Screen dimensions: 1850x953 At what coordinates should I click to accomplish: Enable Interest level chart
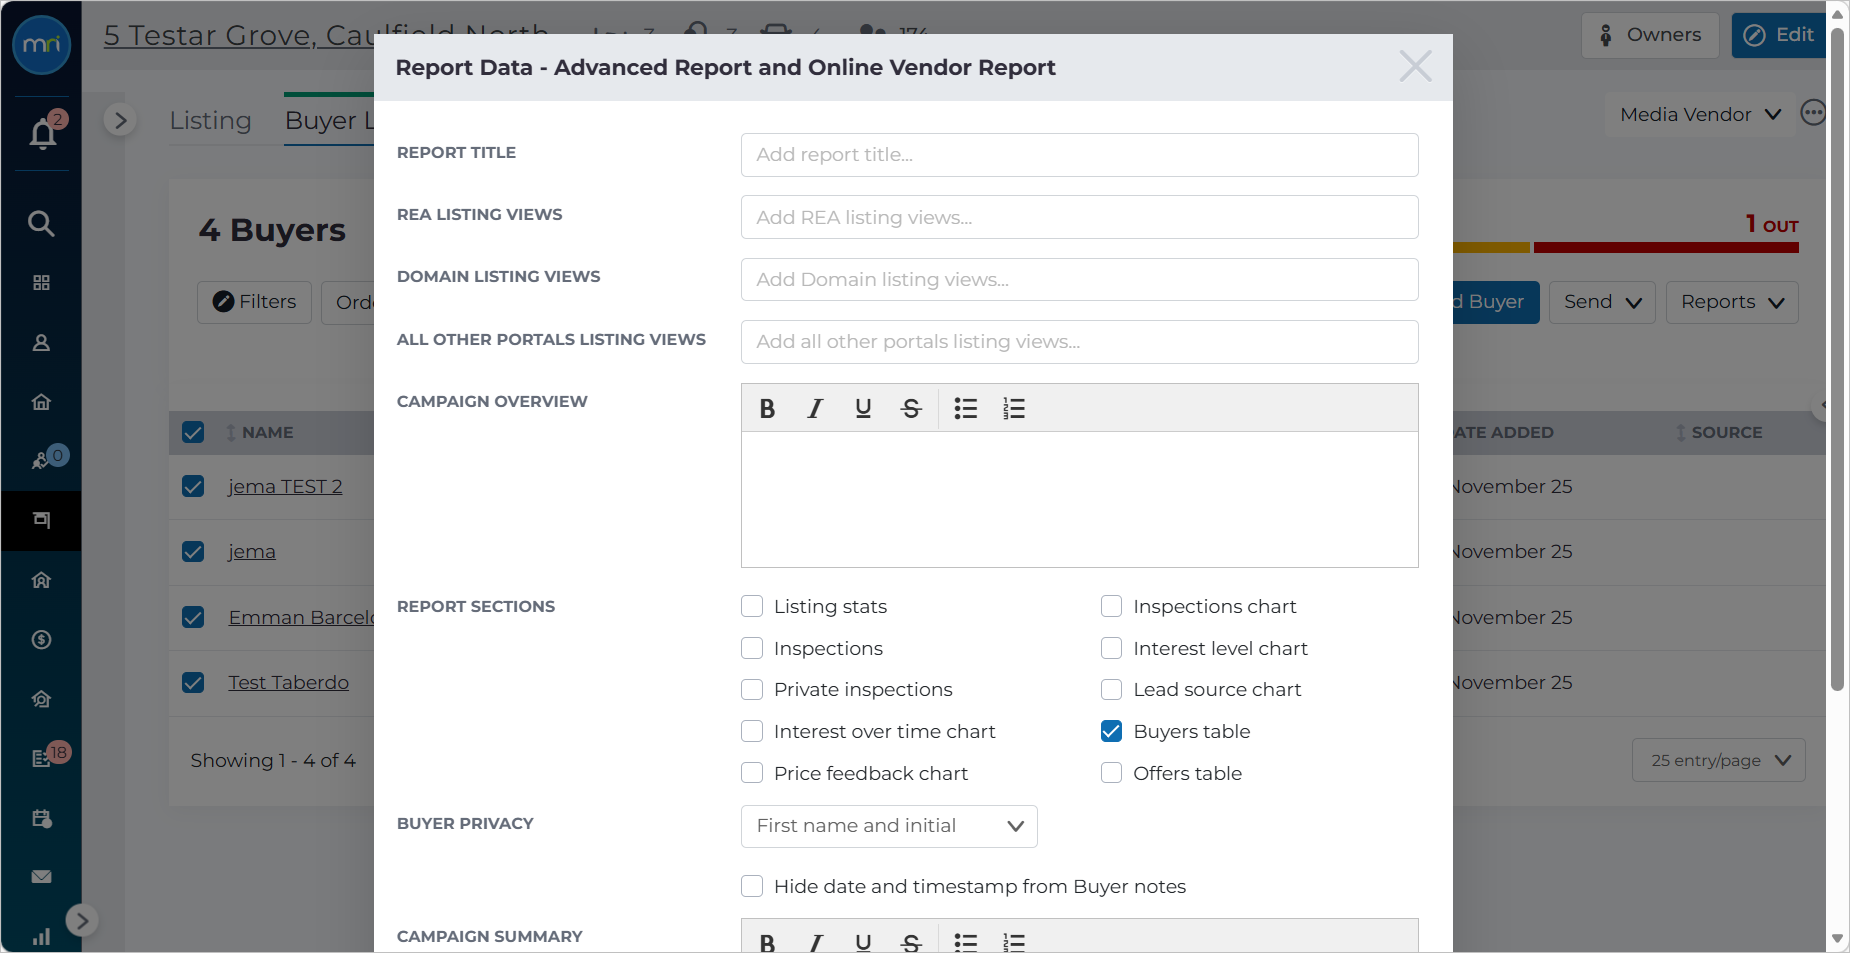click(x=1111, y=648)
